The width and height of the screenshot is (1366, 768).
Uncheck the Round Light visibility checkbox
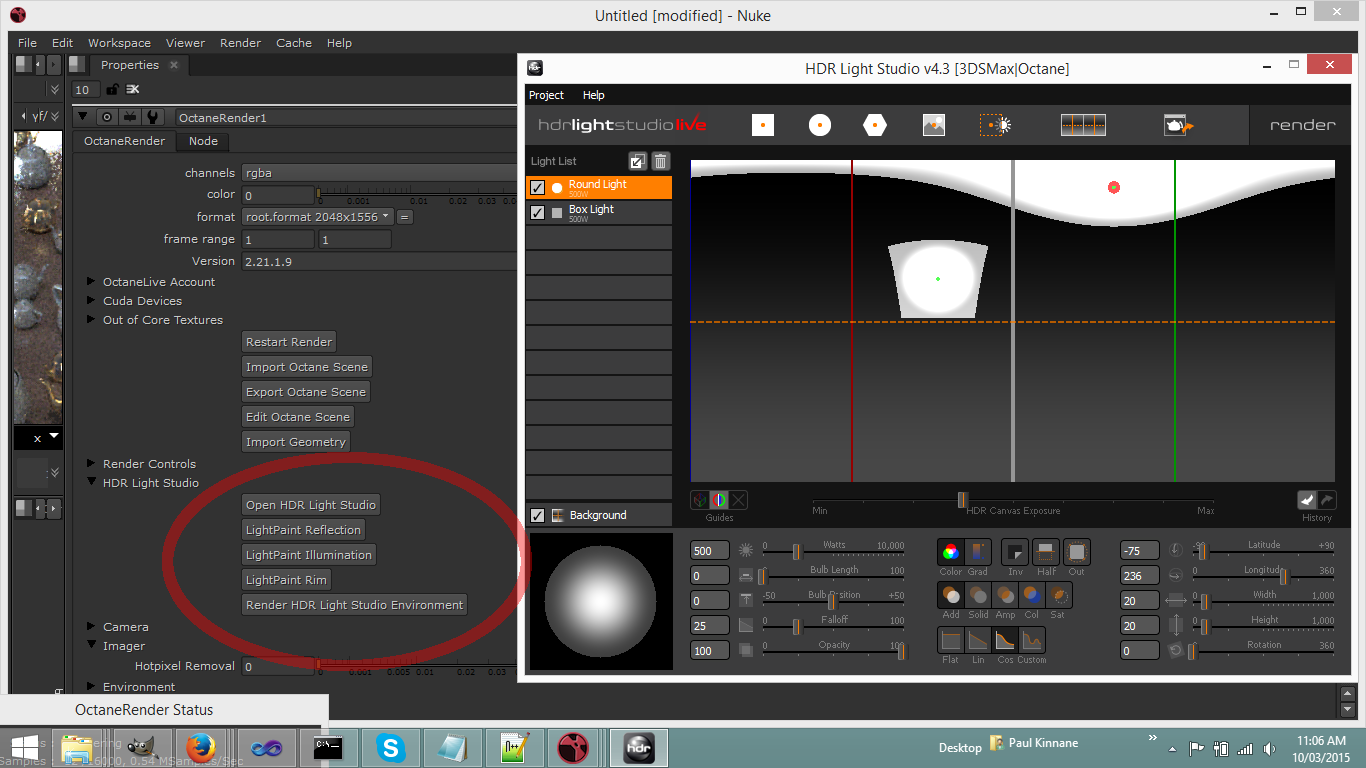pos(537,188)
